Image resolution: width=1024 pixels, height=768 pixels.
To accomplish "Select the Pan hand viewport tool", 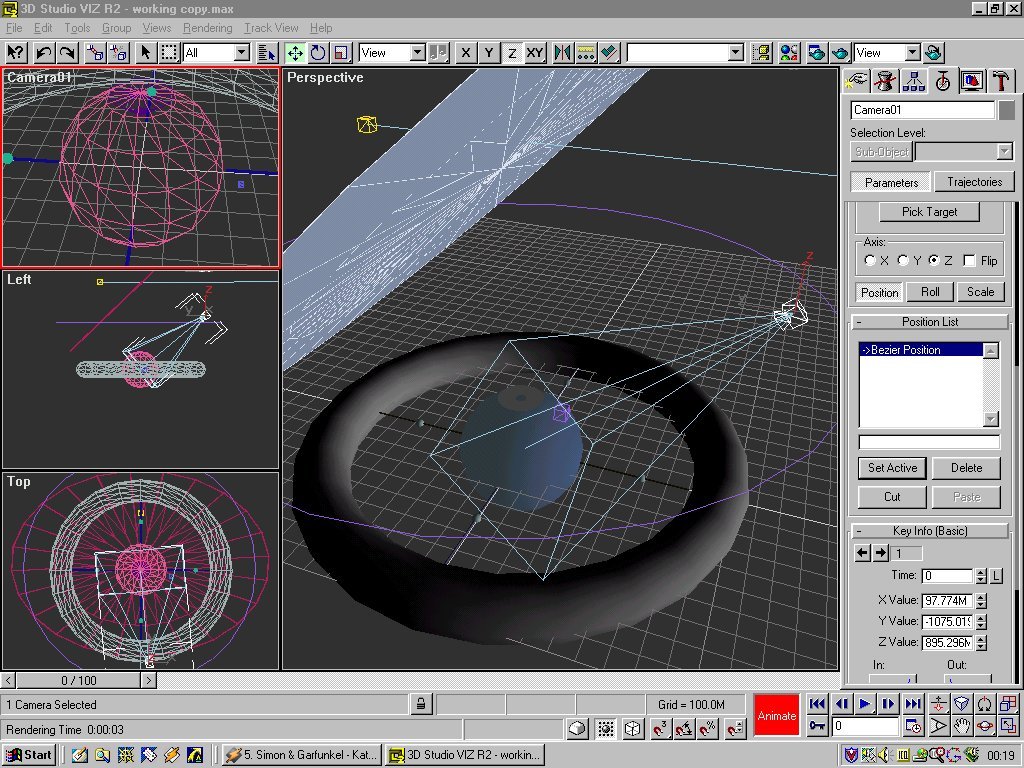I will [x=961, y=726].
